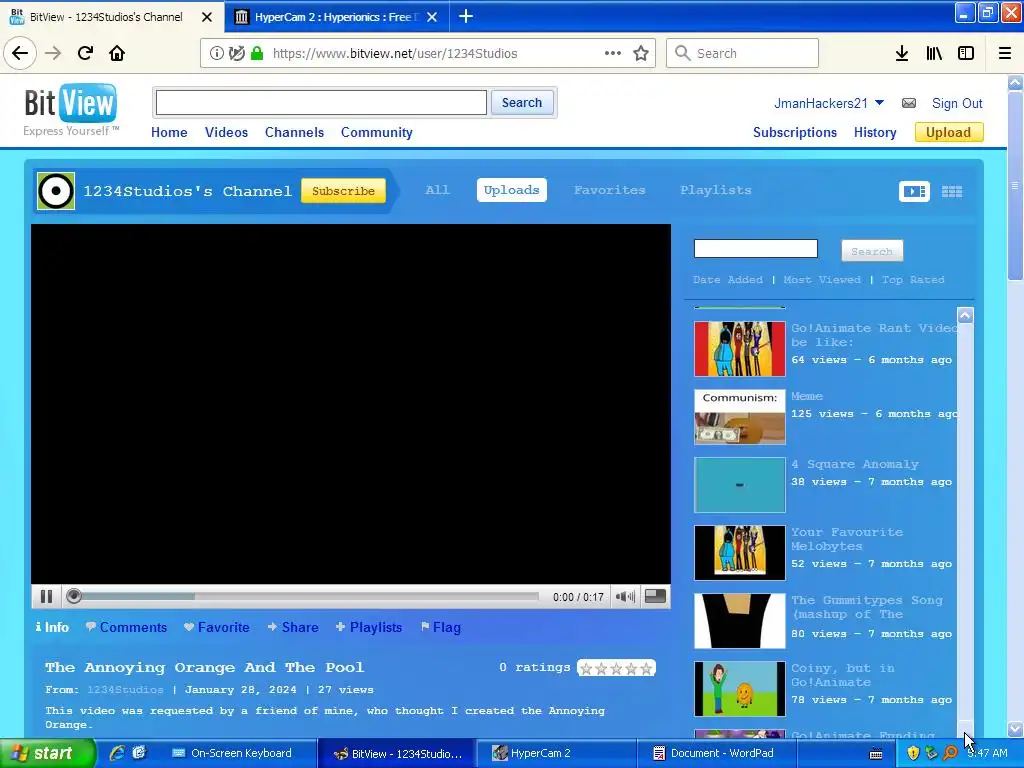Open the Communism Meme video thumbnail
This screenshot has width=1024, height=768.
point(740,417)
